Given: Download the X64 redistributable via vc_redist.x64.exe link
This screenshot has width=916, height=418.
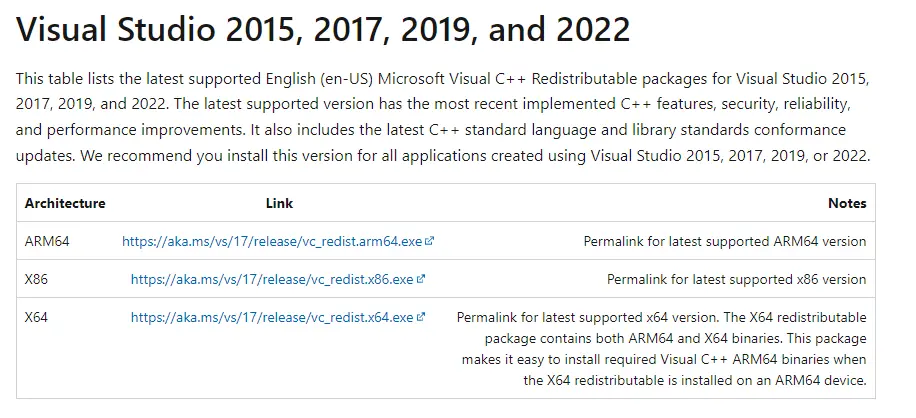Looking at the screenshot, I should click(x=272, y=317).
